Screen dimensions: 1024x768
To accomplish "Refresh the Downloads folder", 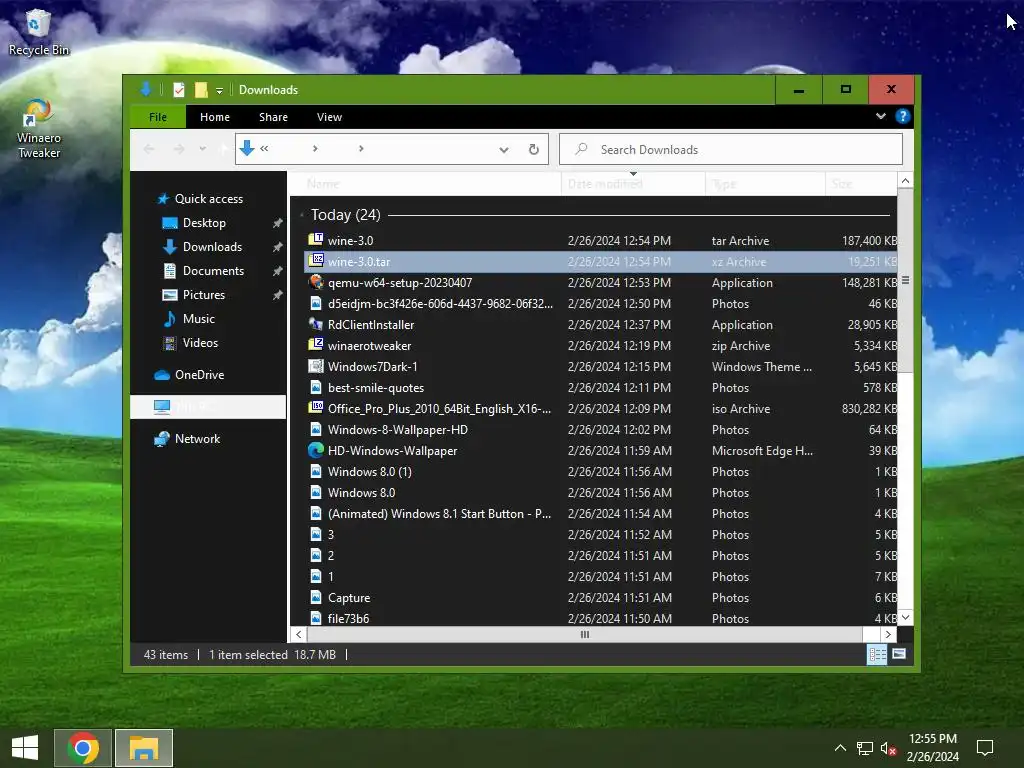I will (x=534, y=150).
